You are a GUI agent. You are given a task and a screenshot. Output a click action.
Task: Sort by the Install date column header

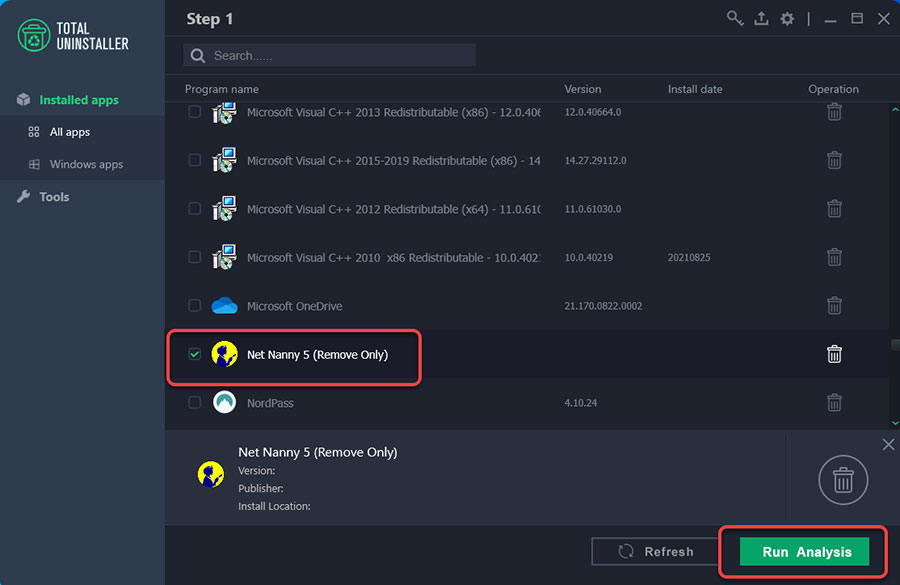(x=695, y=89)
